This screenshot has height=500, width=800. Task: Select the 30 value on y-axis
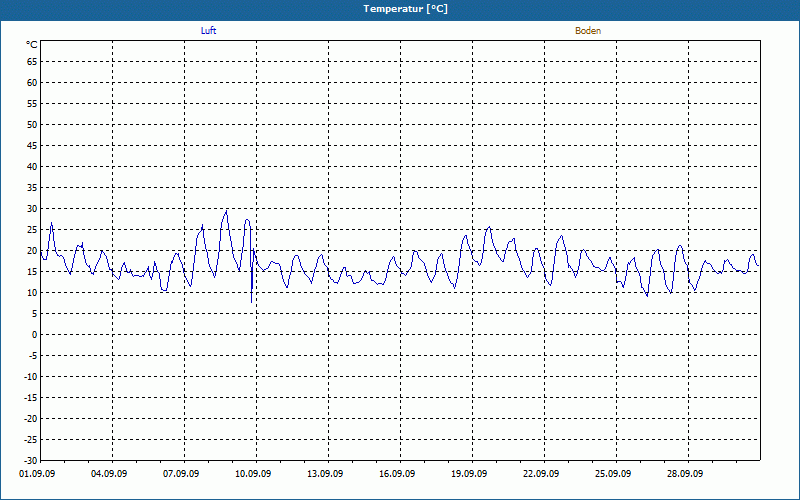(x=32, y=209)
